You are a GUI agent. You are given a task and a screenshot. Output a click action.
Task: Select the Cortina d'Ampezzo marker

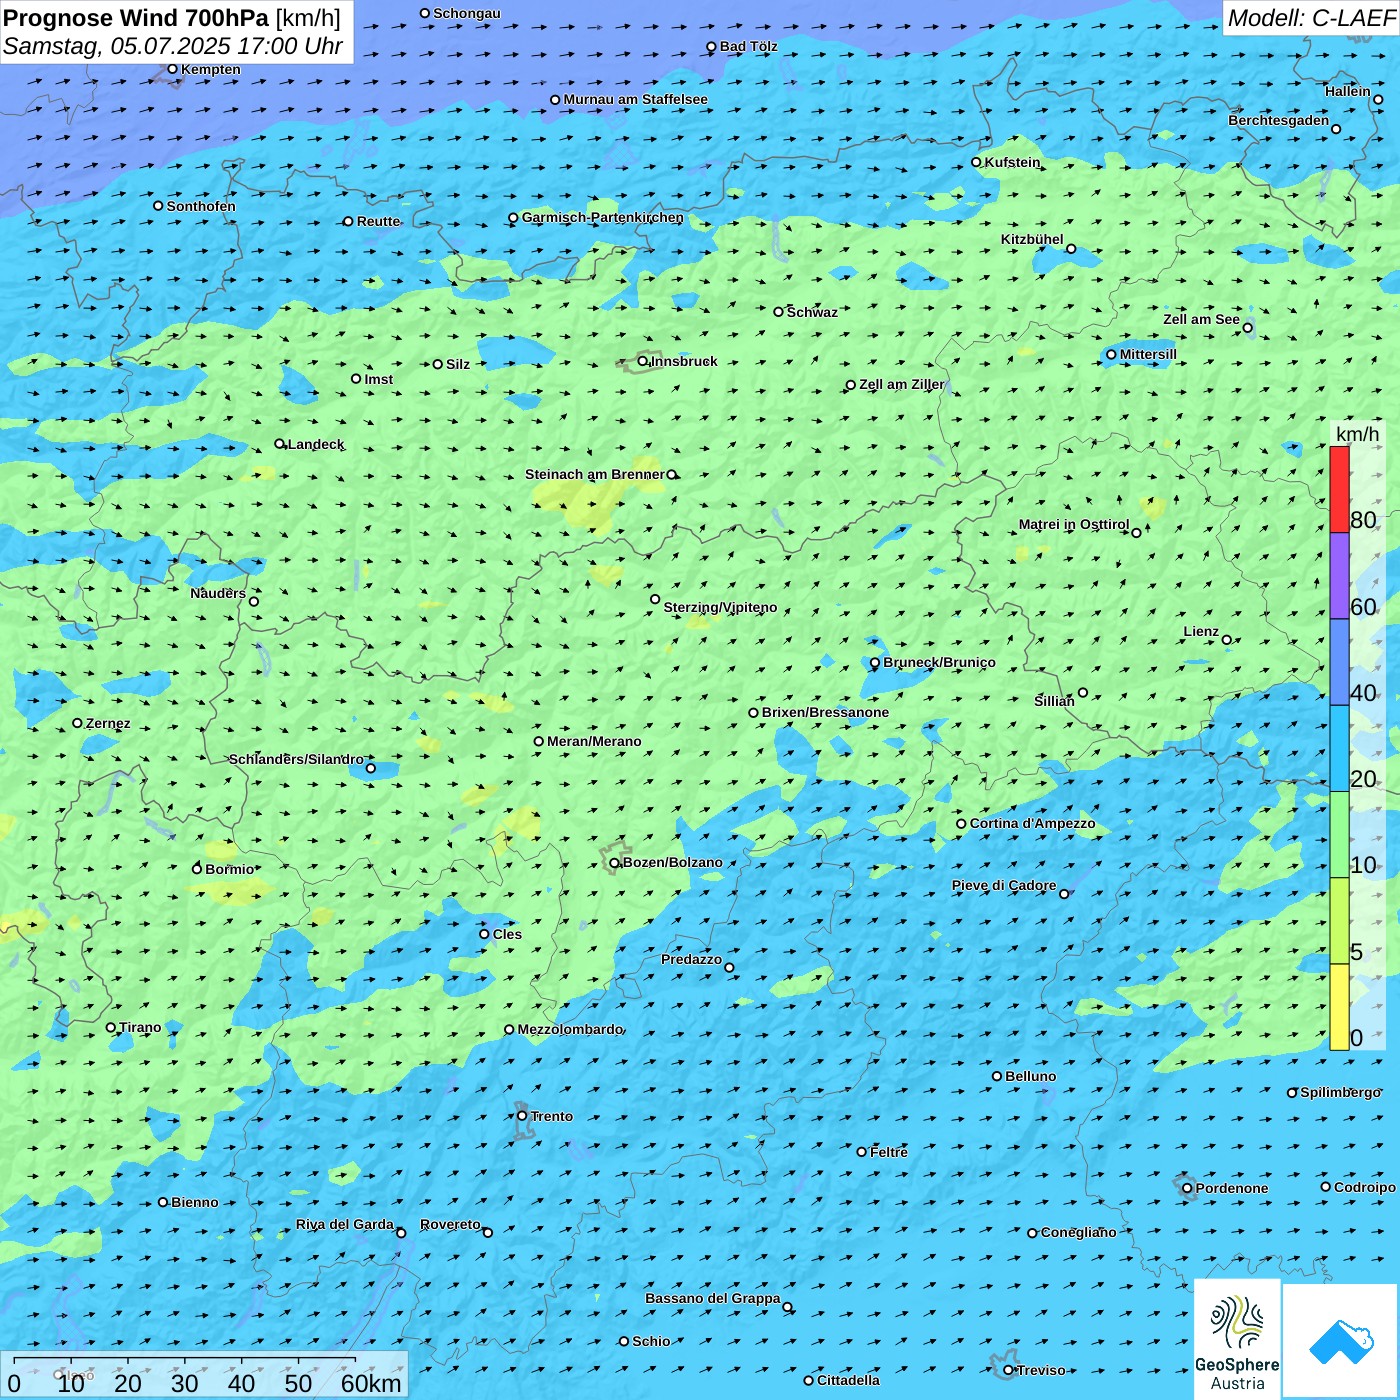(961, 824)
